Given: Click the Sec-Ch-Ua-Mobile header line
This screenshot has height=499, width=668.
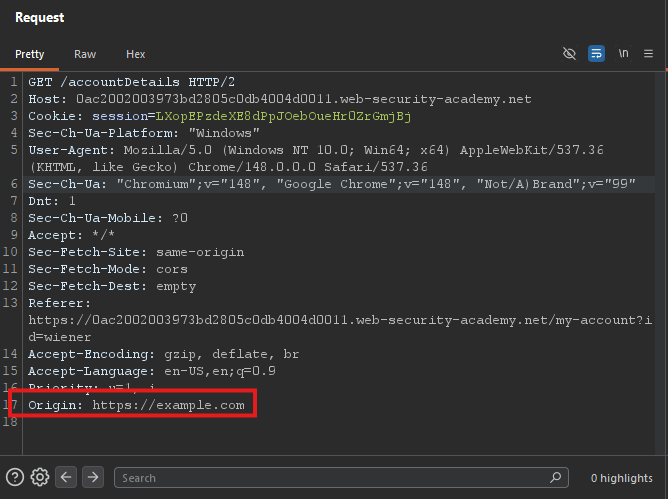Looking at the screenshot, I should [108, 218].
